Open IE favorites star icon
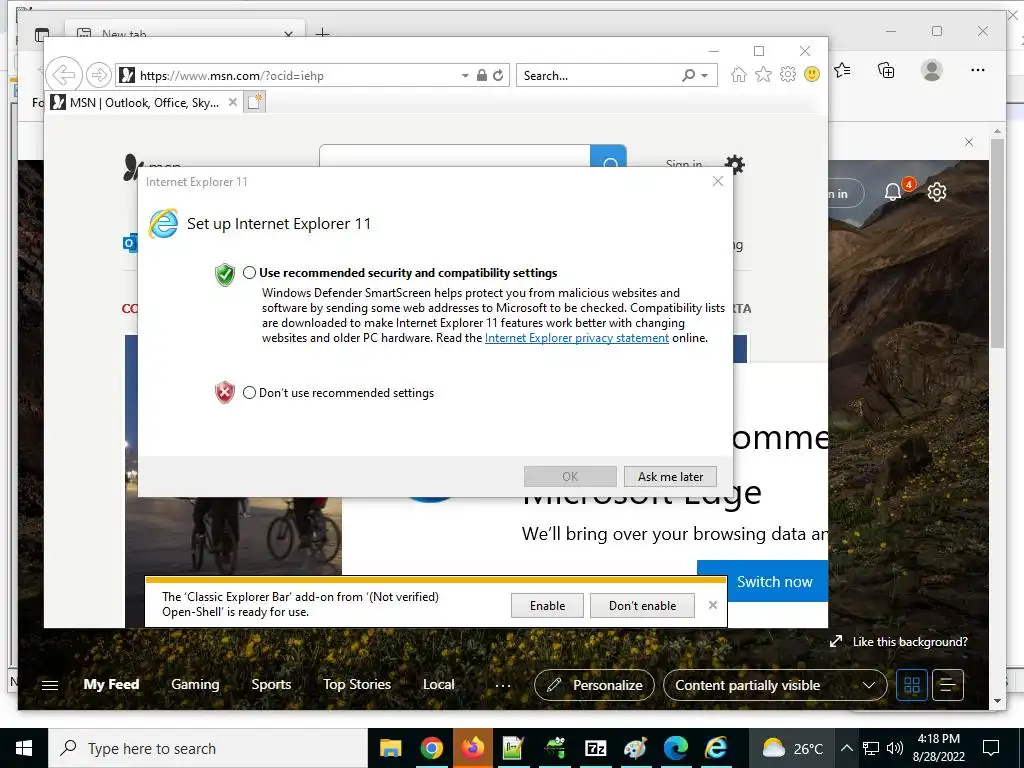Screen dimensions: 1024x768 (763, 74)
